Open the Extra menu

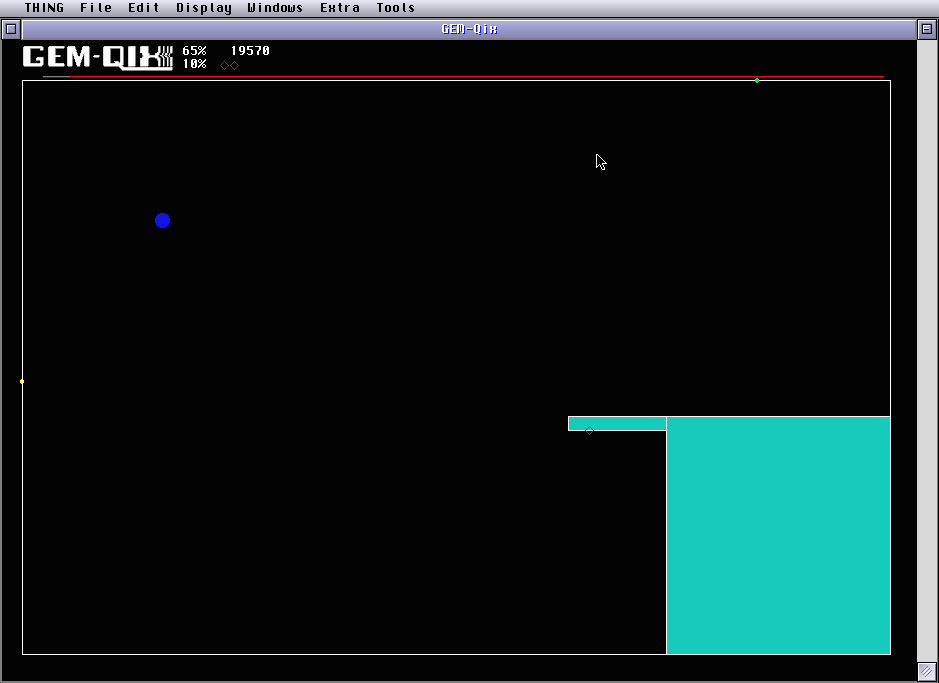coord(340,8)
